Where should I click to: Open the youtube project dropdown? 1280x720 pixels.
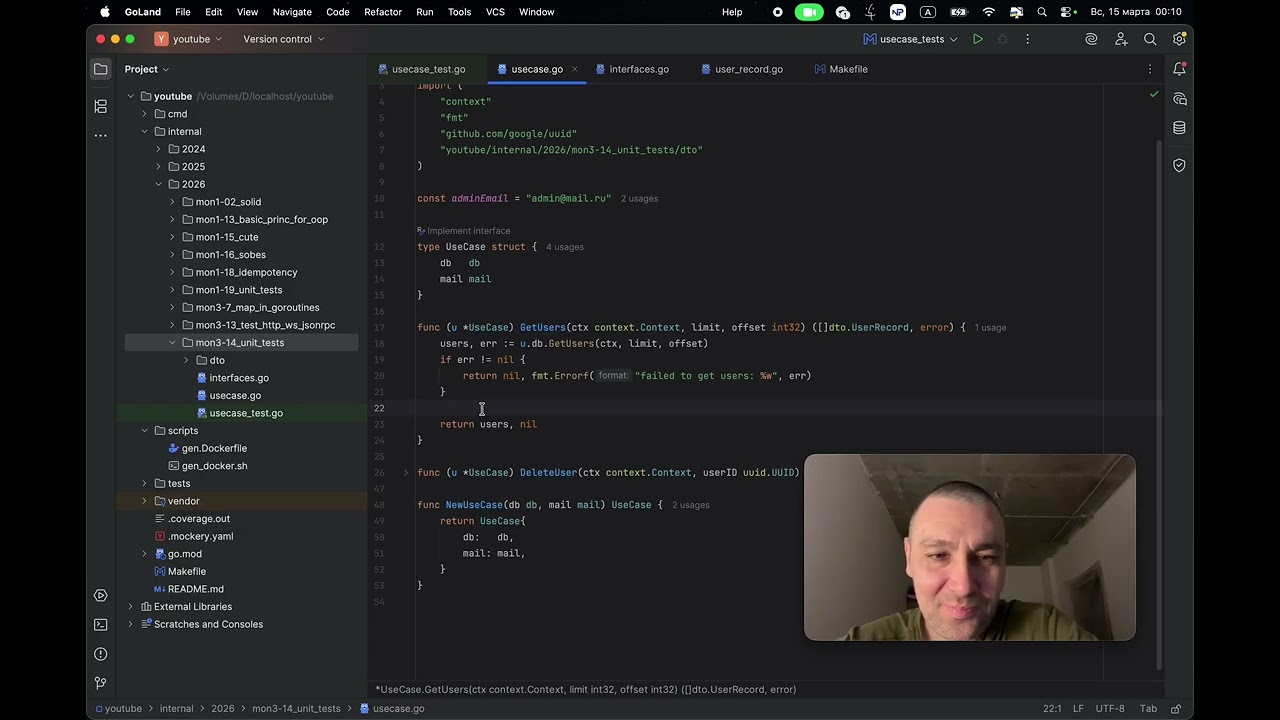coord(190,39)
